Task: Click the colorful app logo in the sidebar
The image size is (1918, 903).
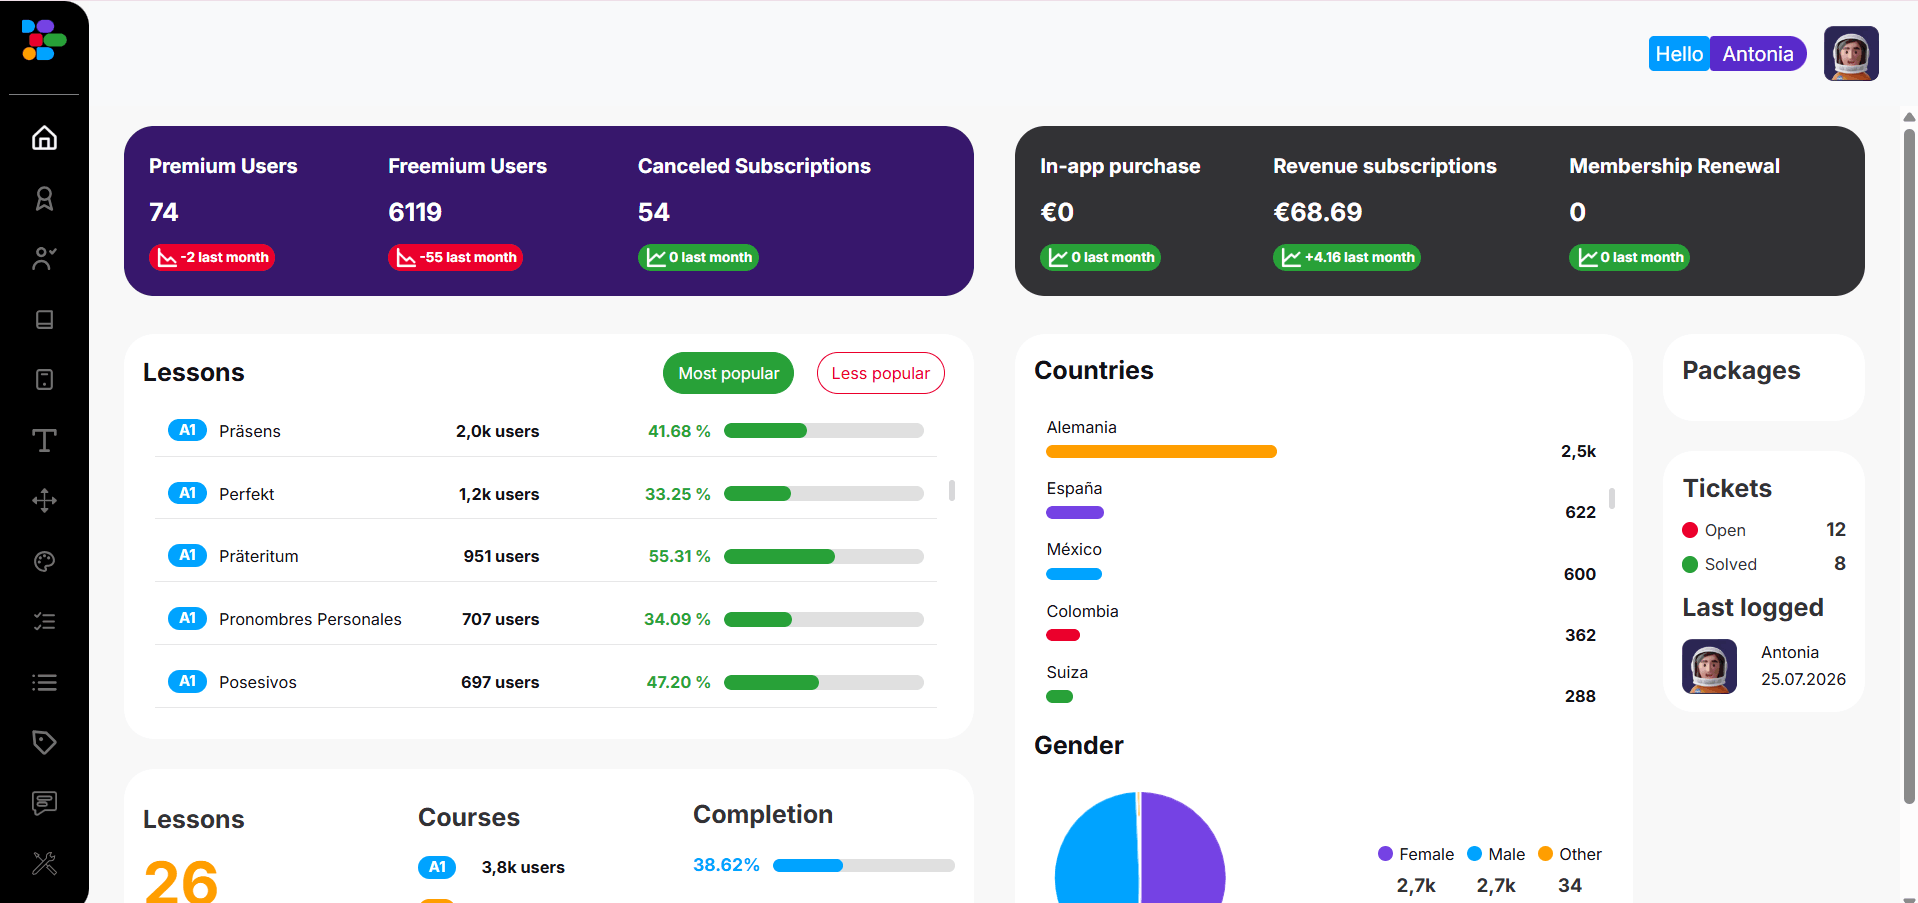Action: coord(44,40)
